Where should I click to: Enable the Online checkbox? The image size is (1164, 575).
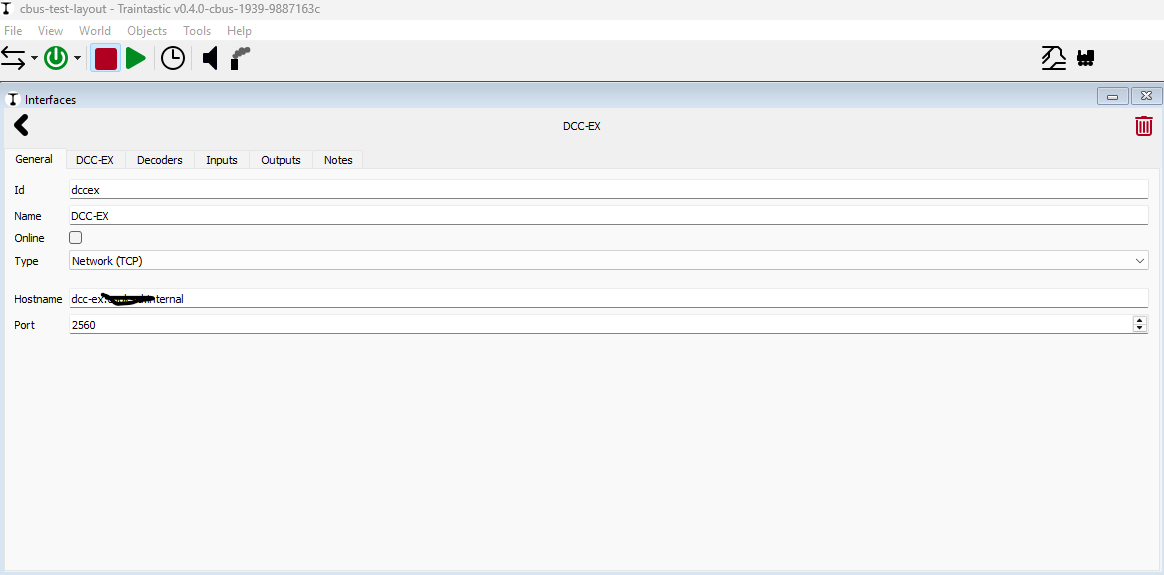76,238
